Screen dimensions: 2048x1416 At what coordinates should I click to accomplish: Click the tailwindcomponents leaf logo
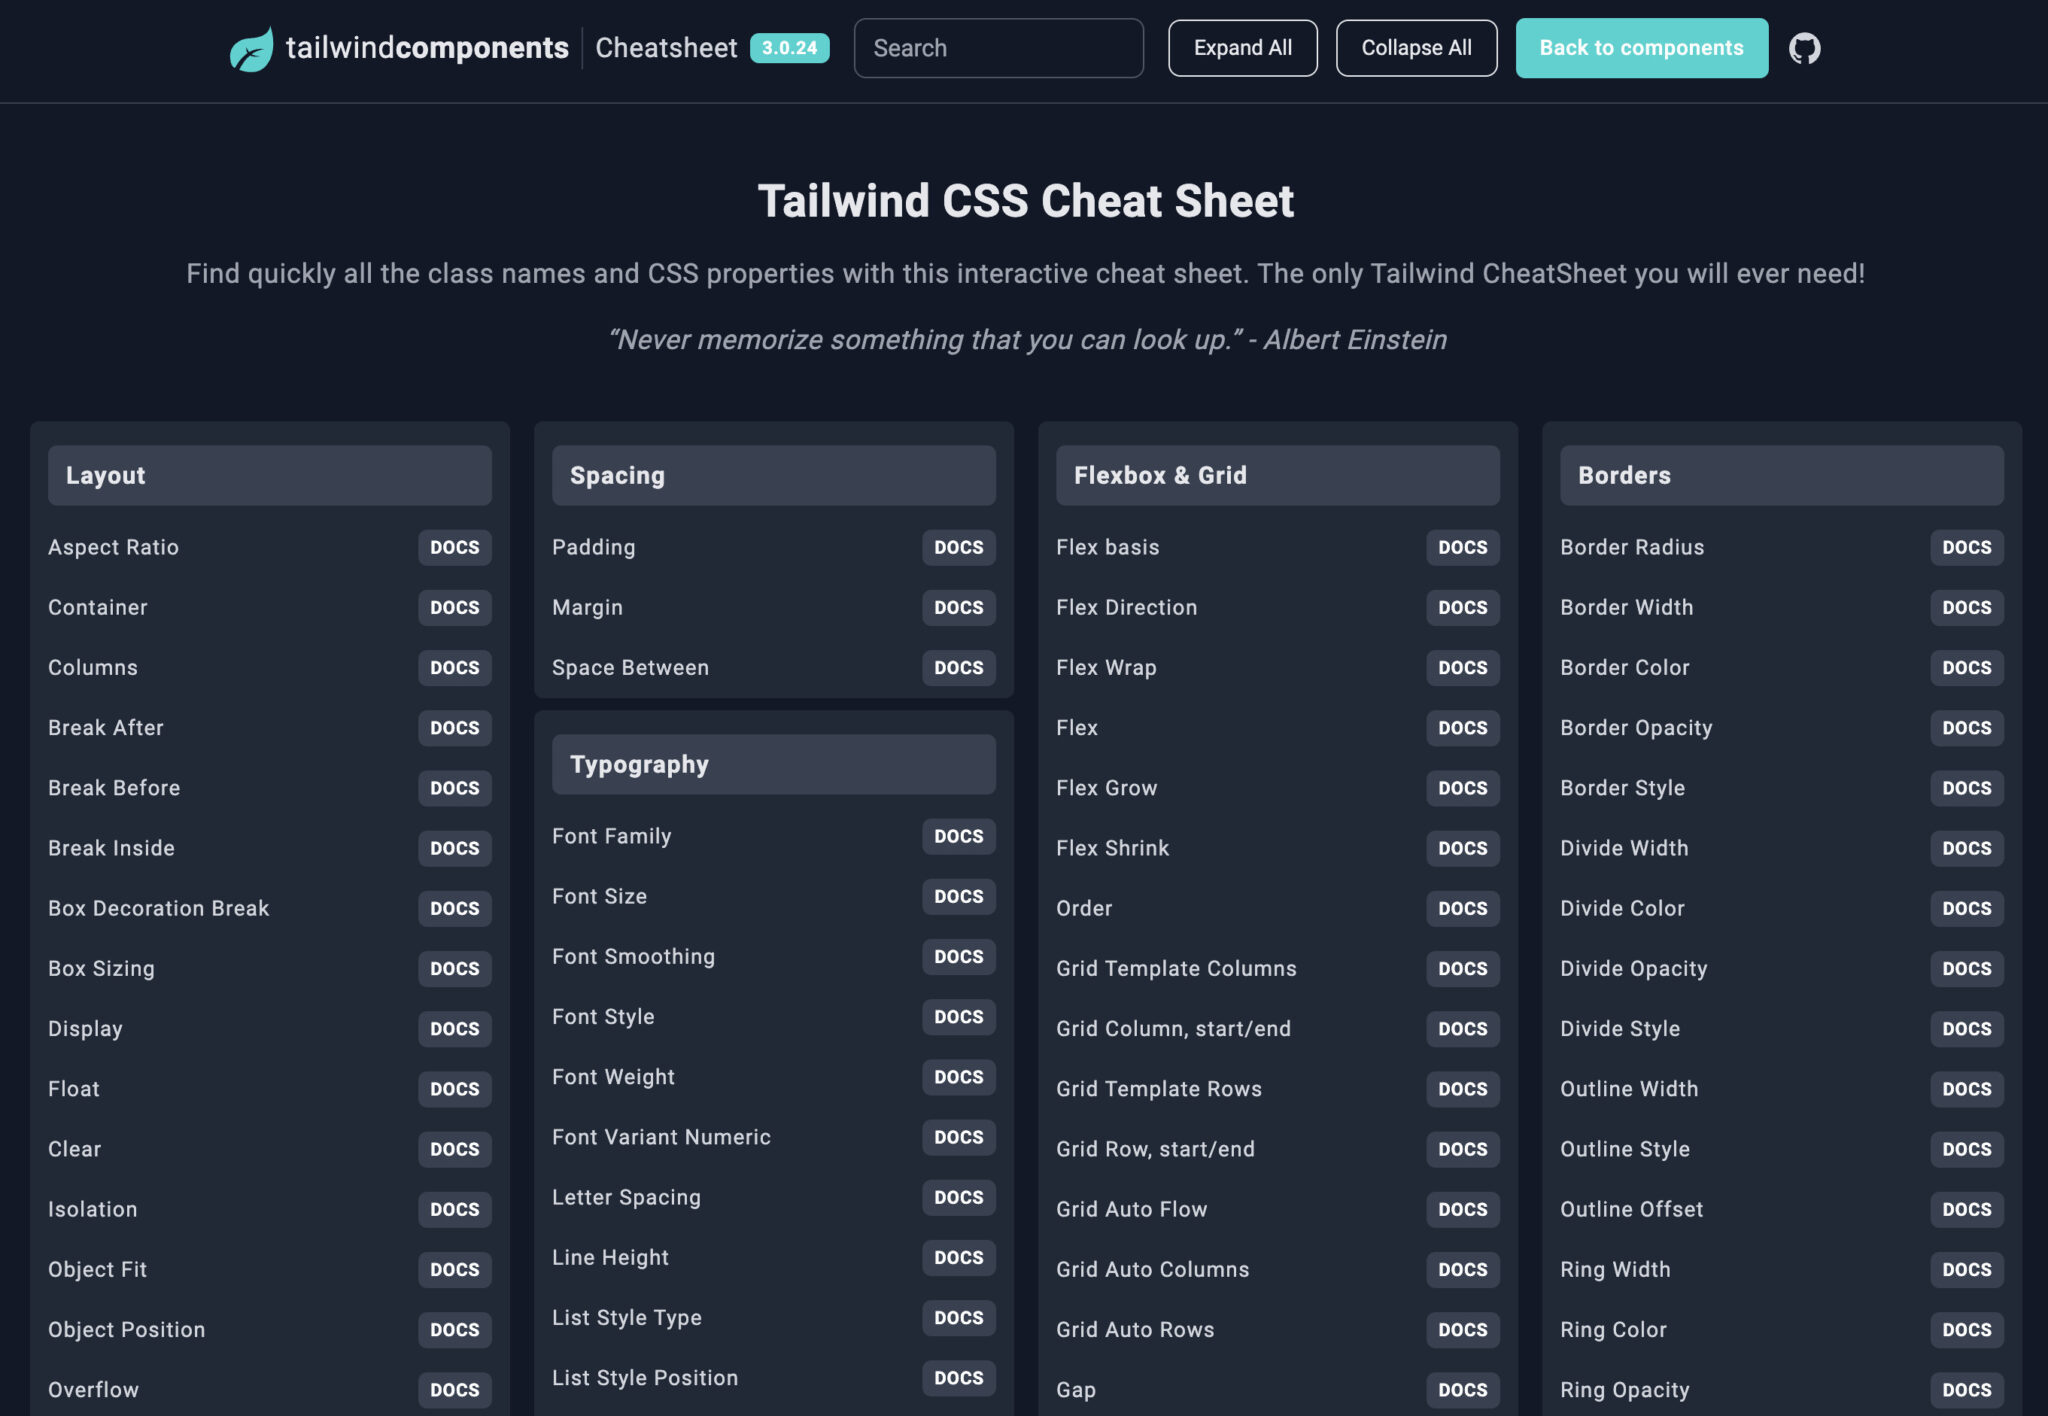[x=252, y=47]
